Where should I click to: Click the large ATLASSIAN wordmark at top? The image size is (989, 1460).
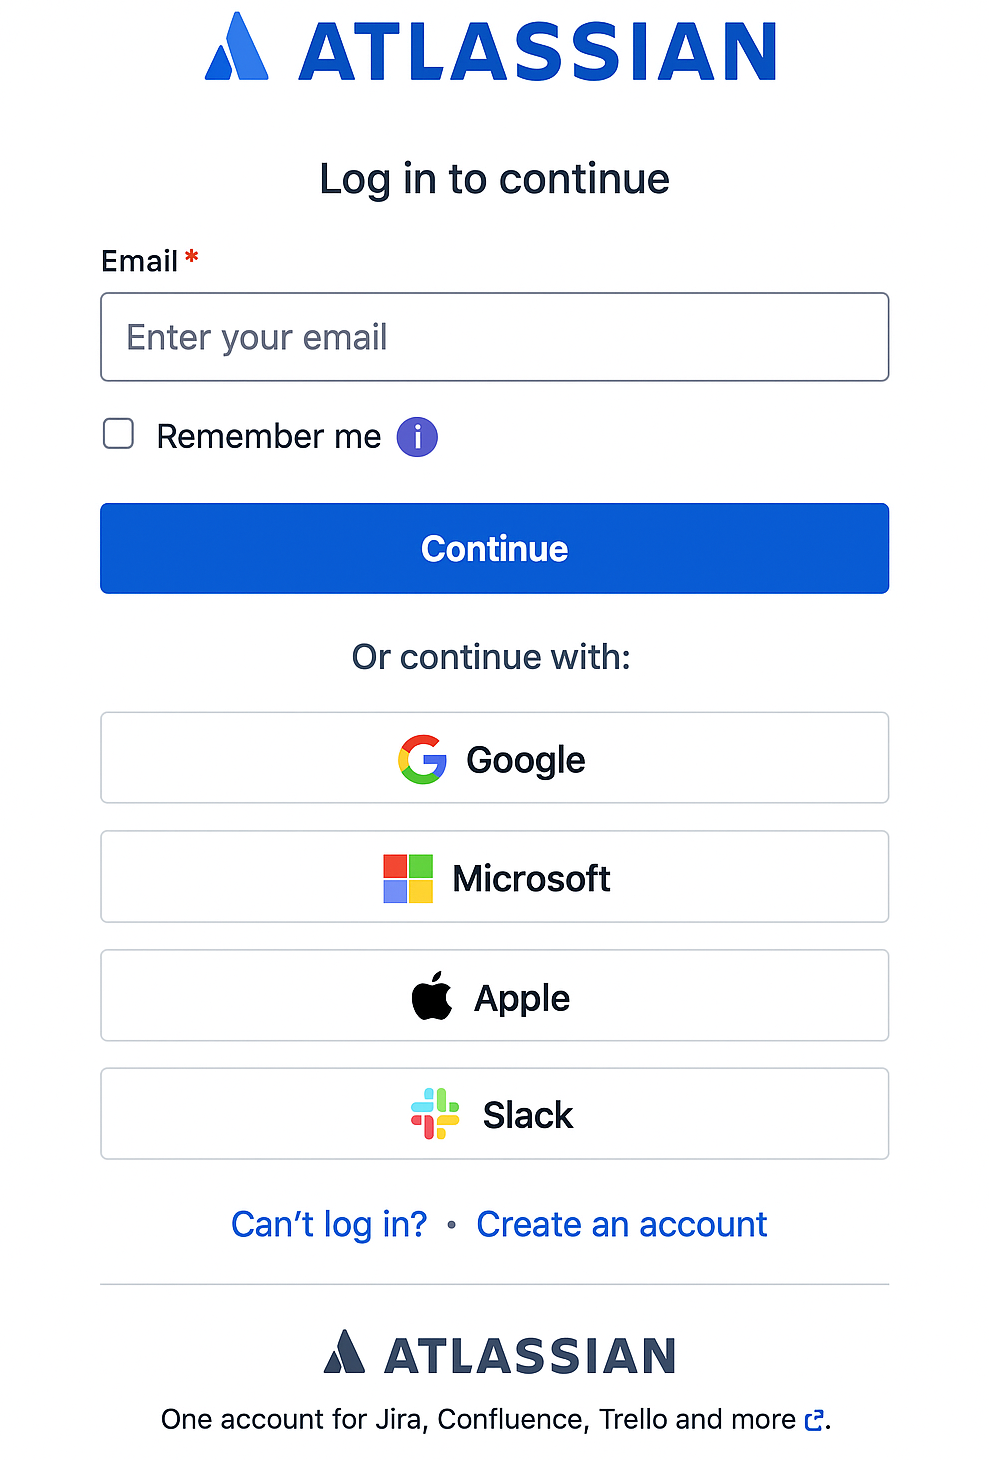click(x=538, y=52)
